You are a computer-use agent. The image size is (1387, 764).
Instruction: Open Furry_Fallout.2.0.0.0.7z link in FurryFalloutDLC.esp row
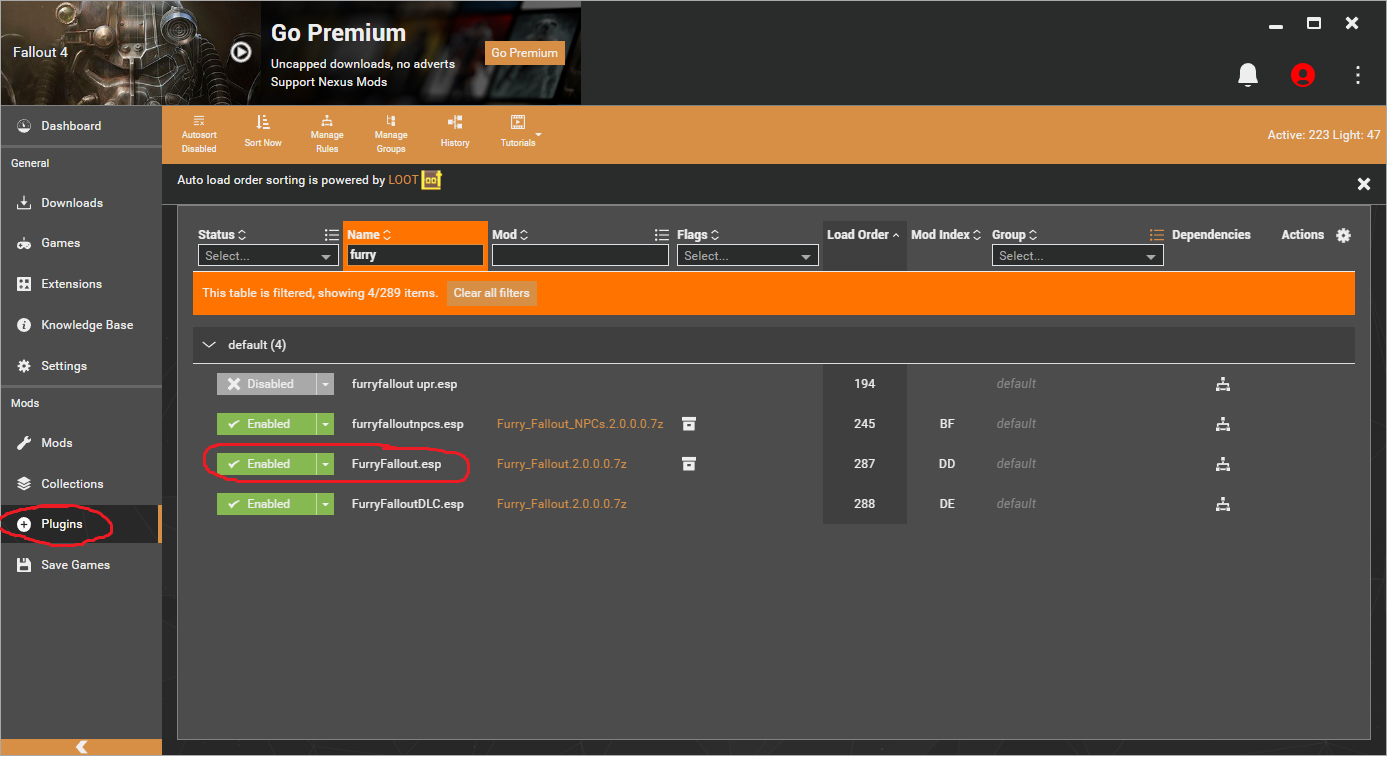pyautogui.click(x=562, y=504)
